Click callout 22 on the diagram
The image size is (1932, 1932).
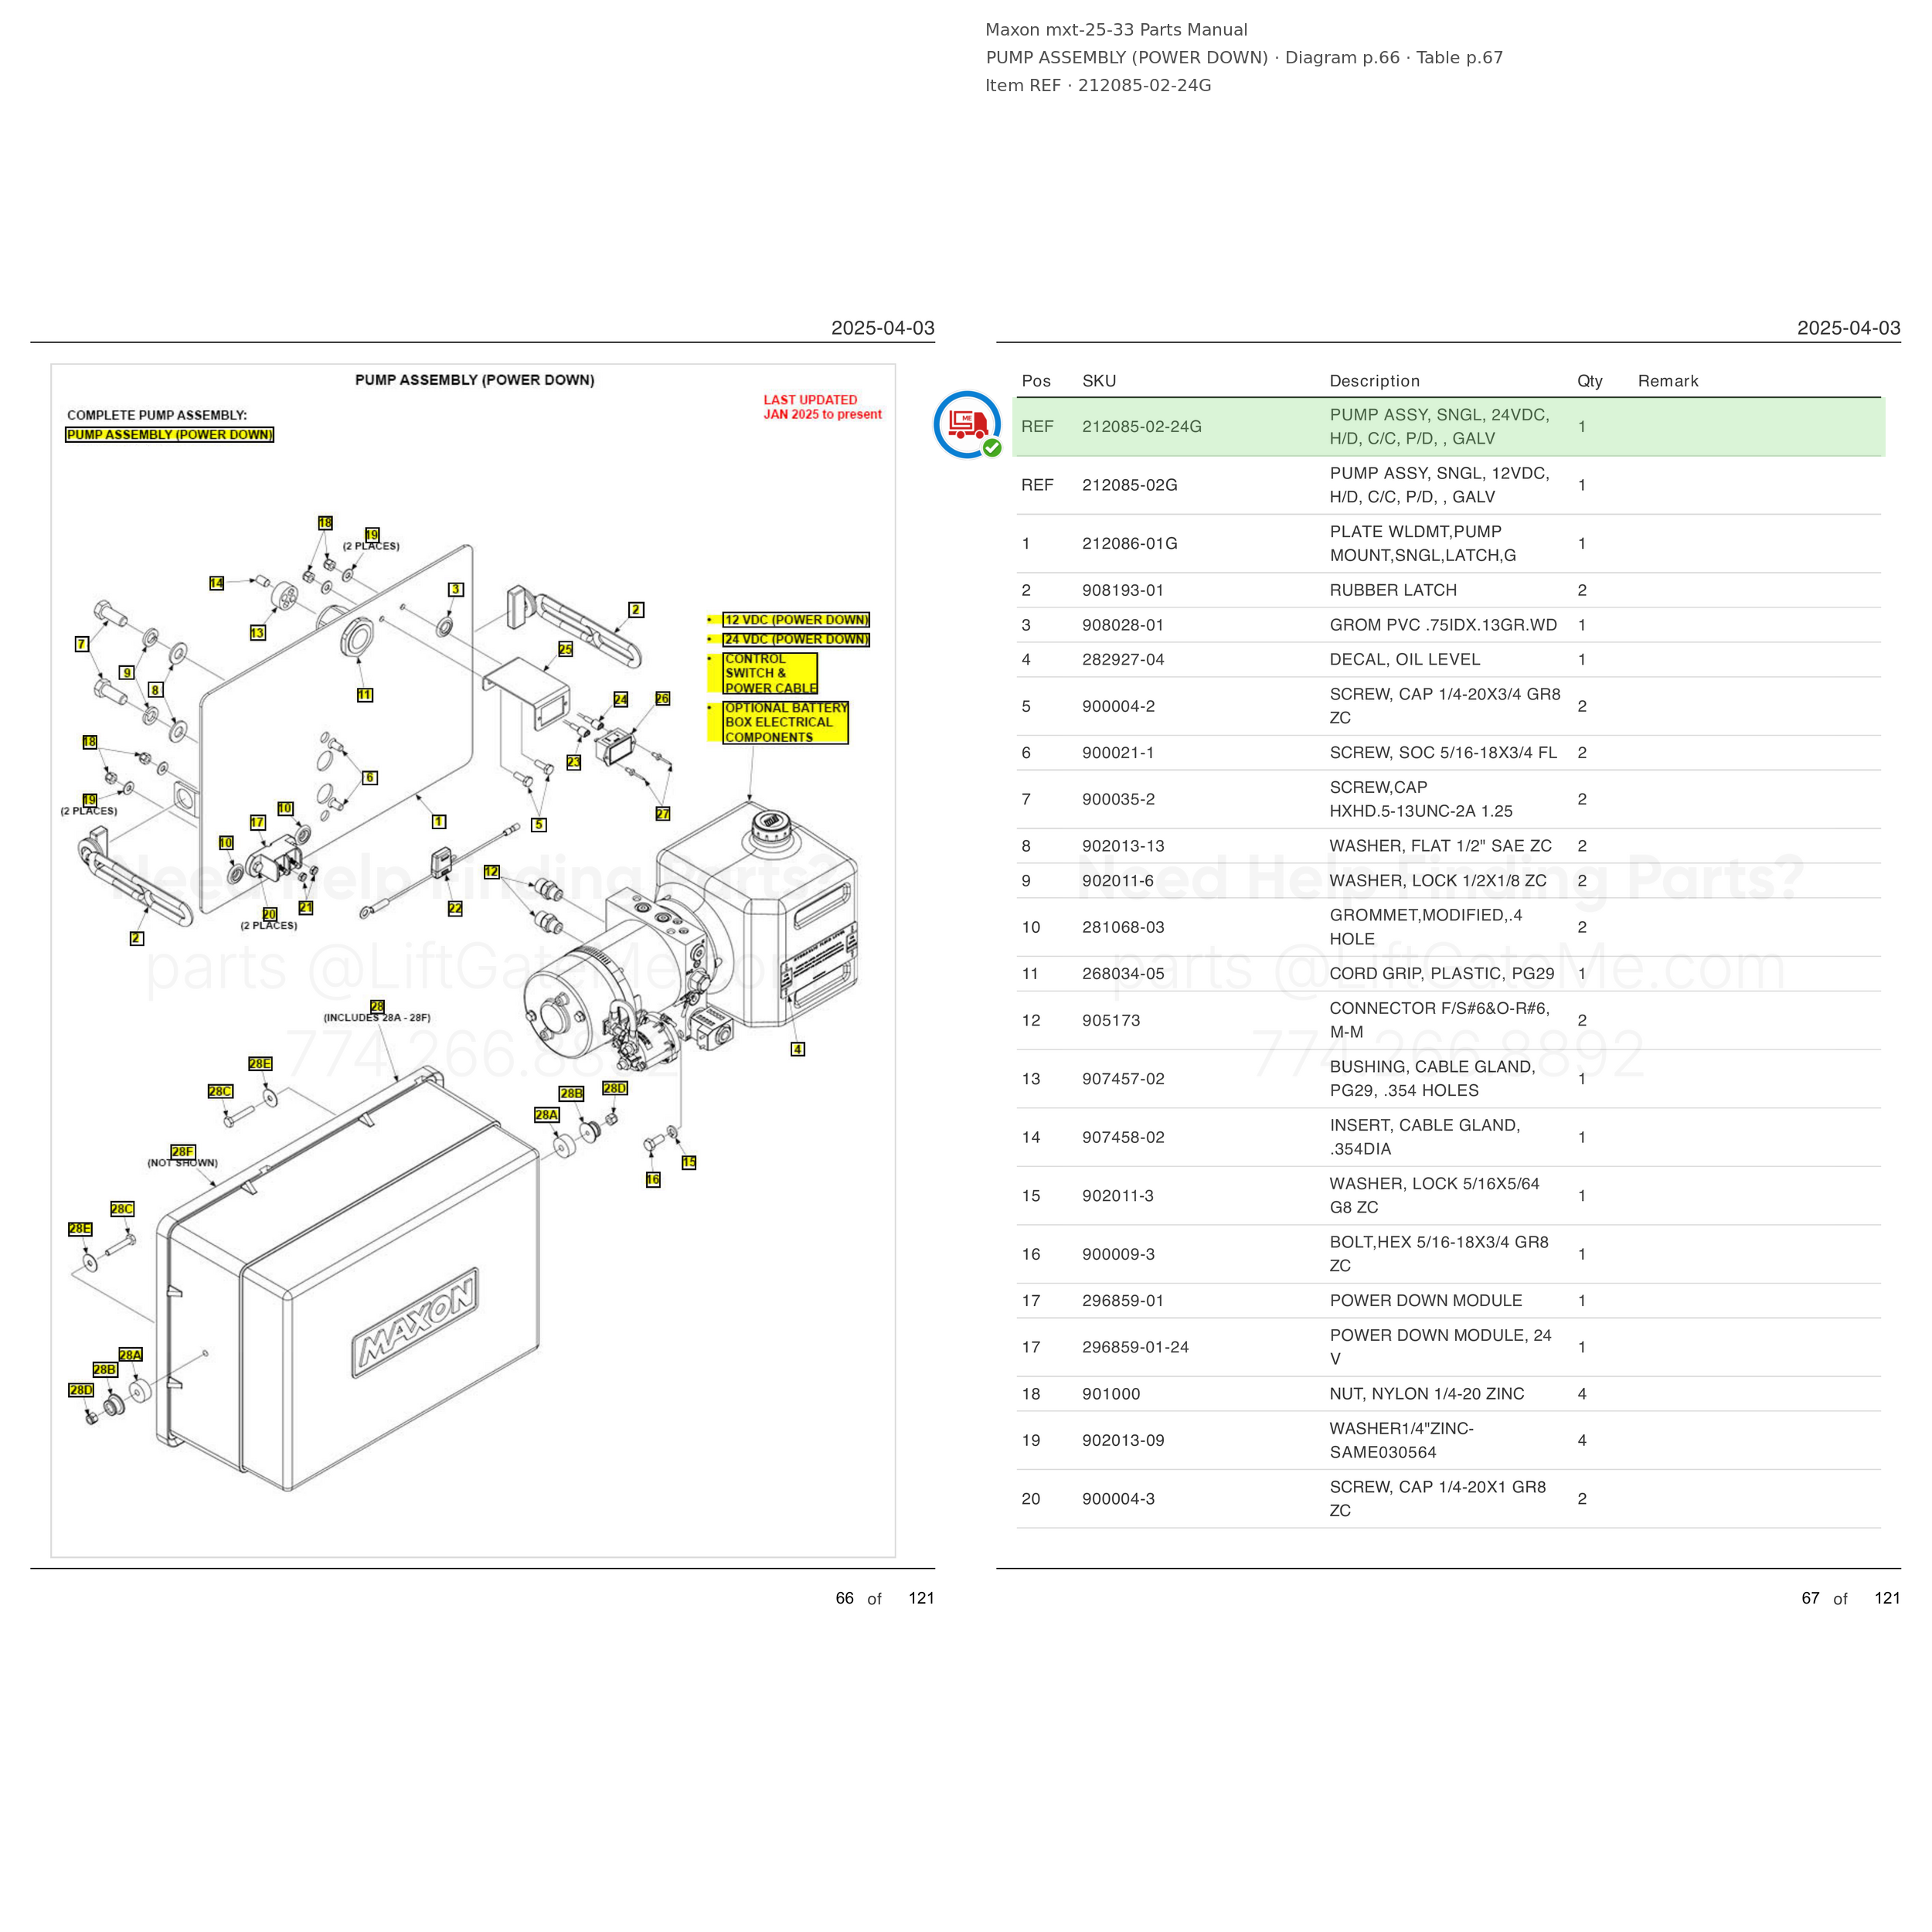tap(455, 908)
